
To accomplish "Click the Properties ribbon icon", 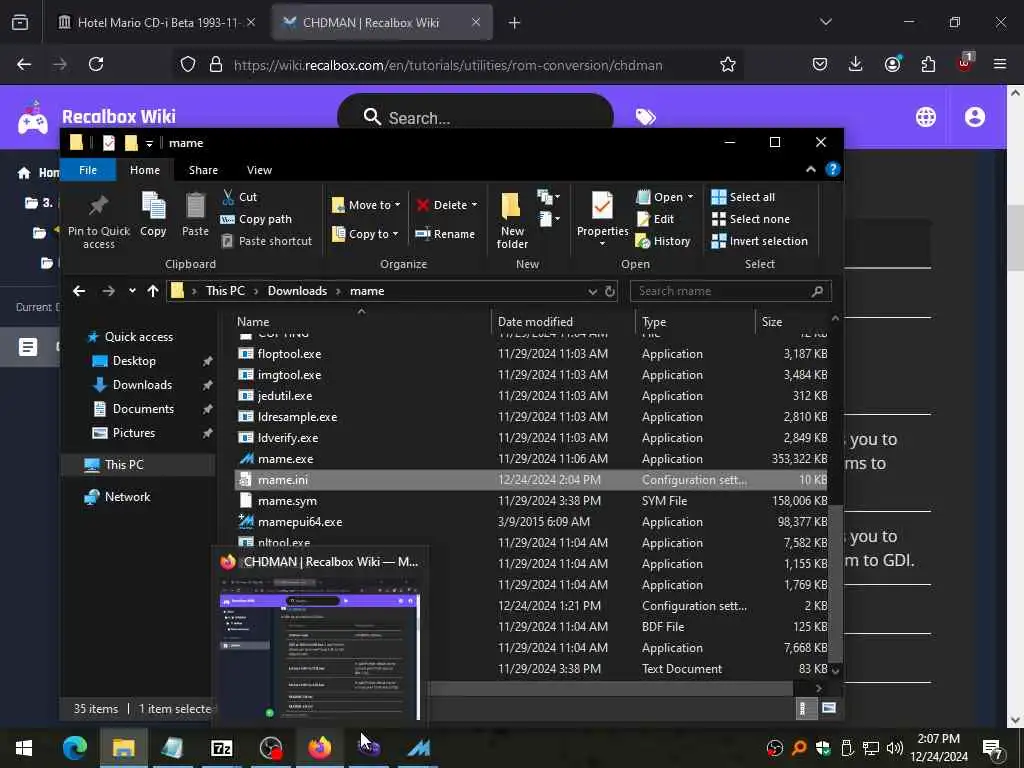I will pos(602,206).
